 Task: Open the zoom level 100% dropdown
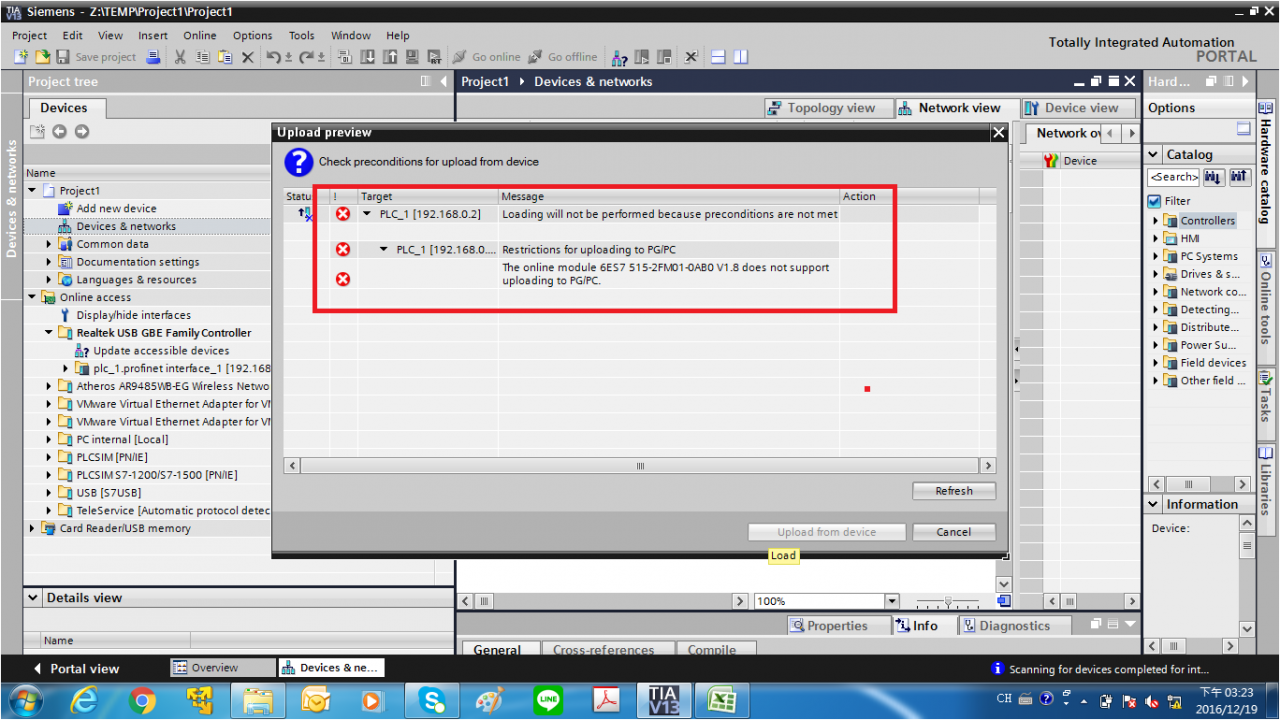tap(892, 601)
